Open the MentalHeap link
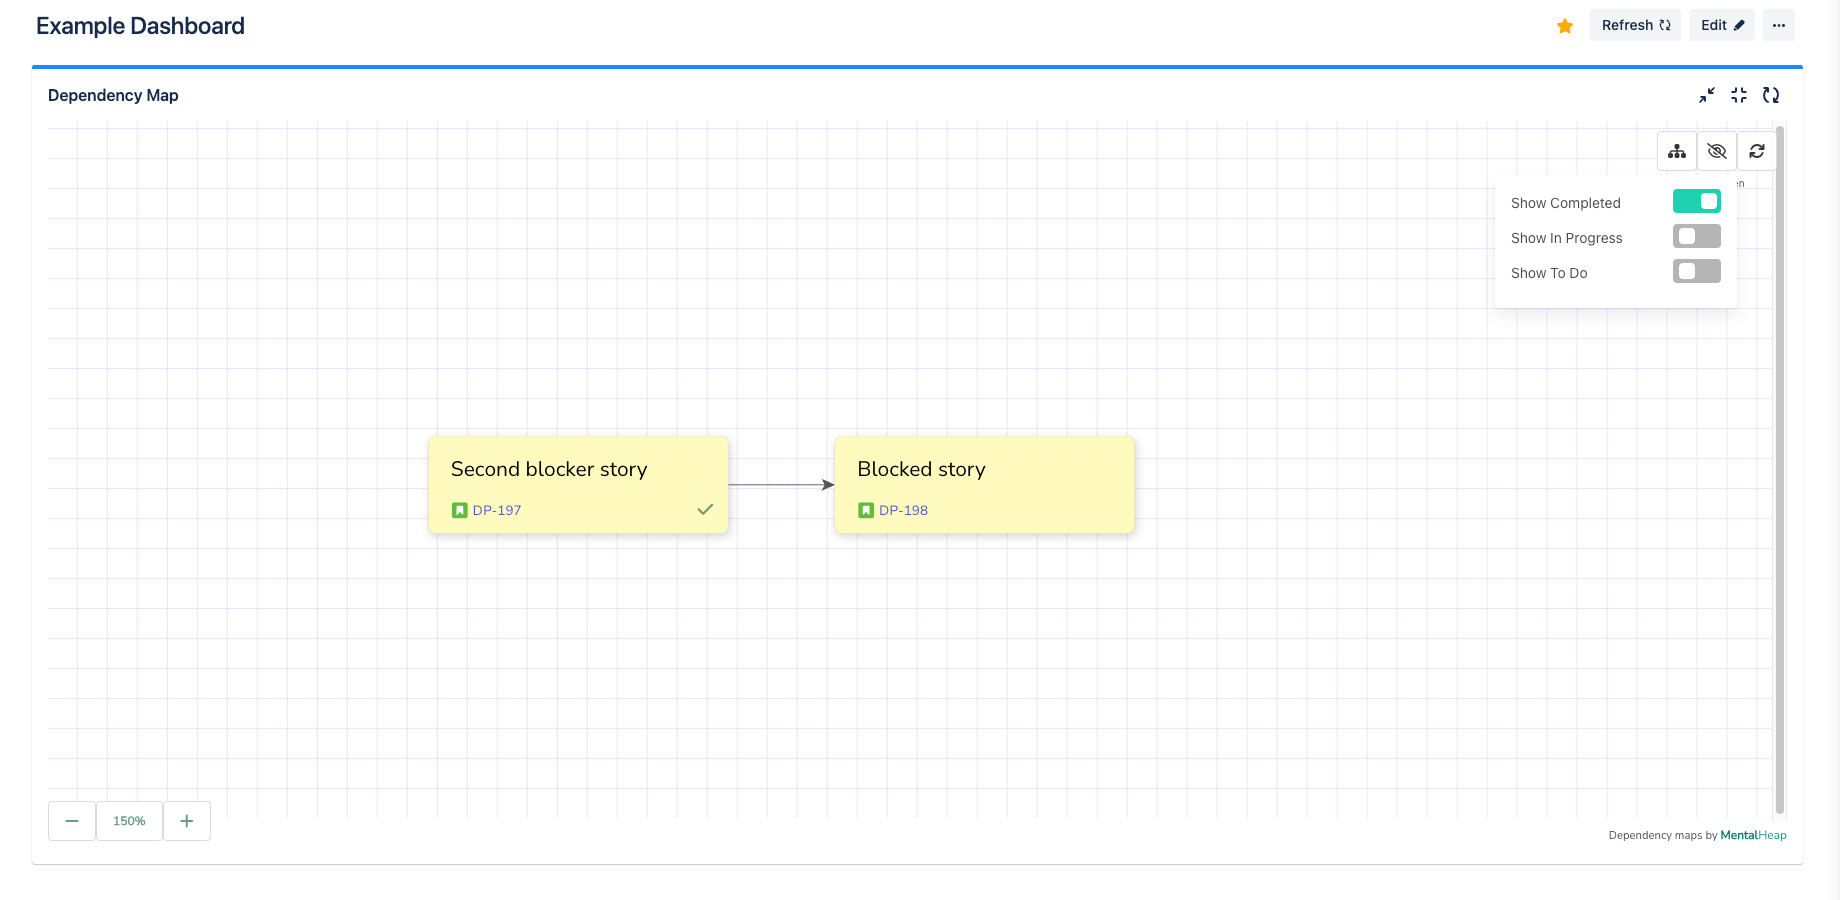Image resolution: width=1840 pixels, height=900 pixels. 1753,835
